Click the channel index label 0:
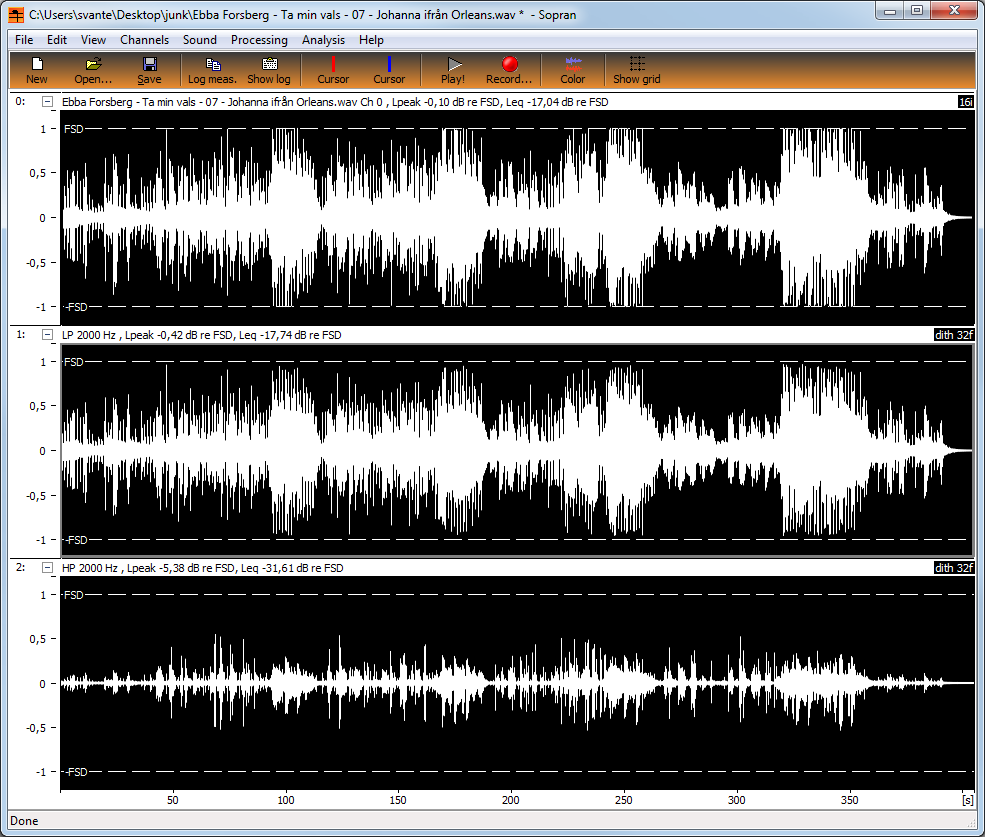Image resolution: width=985 pixels, height=837 pixels. (20, 101)
